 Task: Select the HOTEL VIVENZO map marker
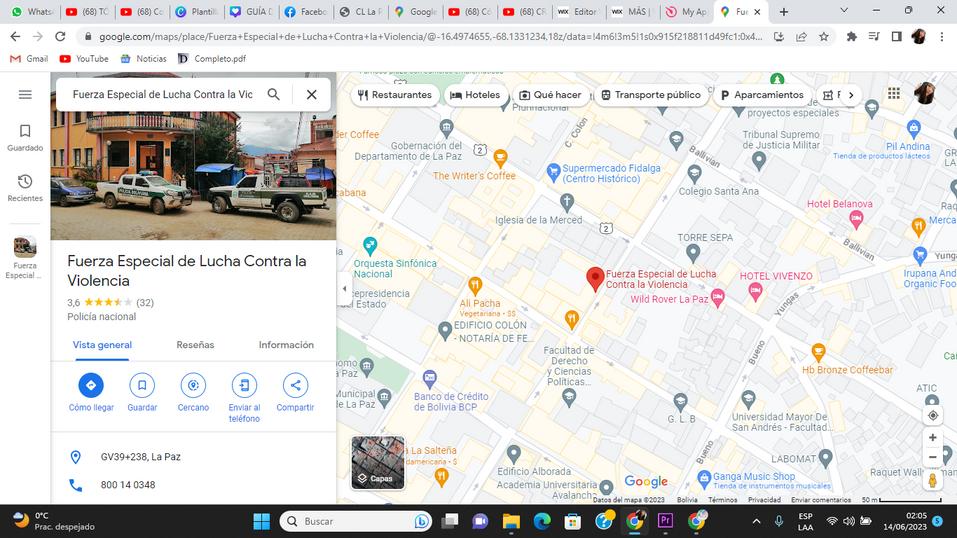(756, 291)
